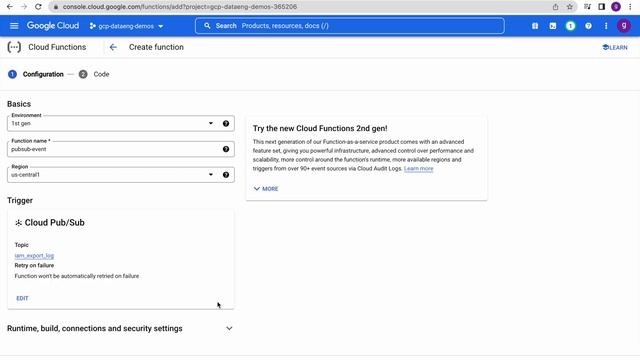Show help for the Function name field
The height and width of the screenshot is (360, 640).
226,149
